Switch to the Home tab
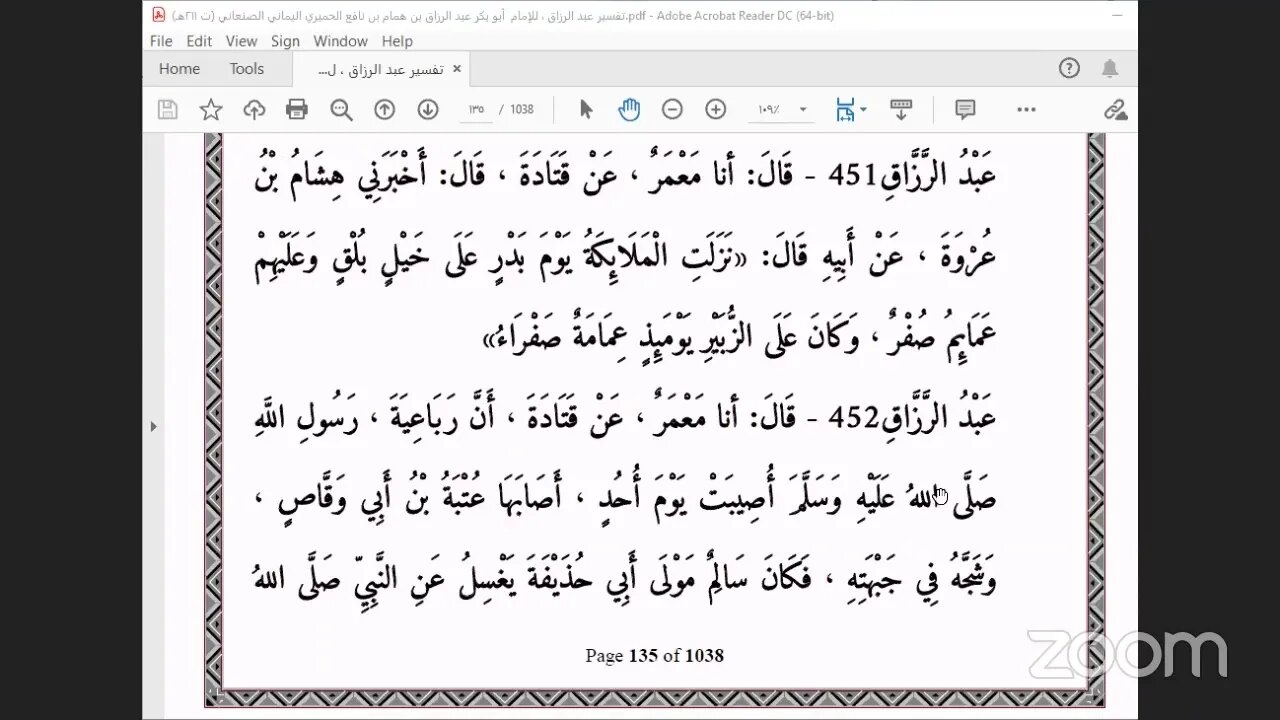 pyautogui.click(x=179, y=69)
